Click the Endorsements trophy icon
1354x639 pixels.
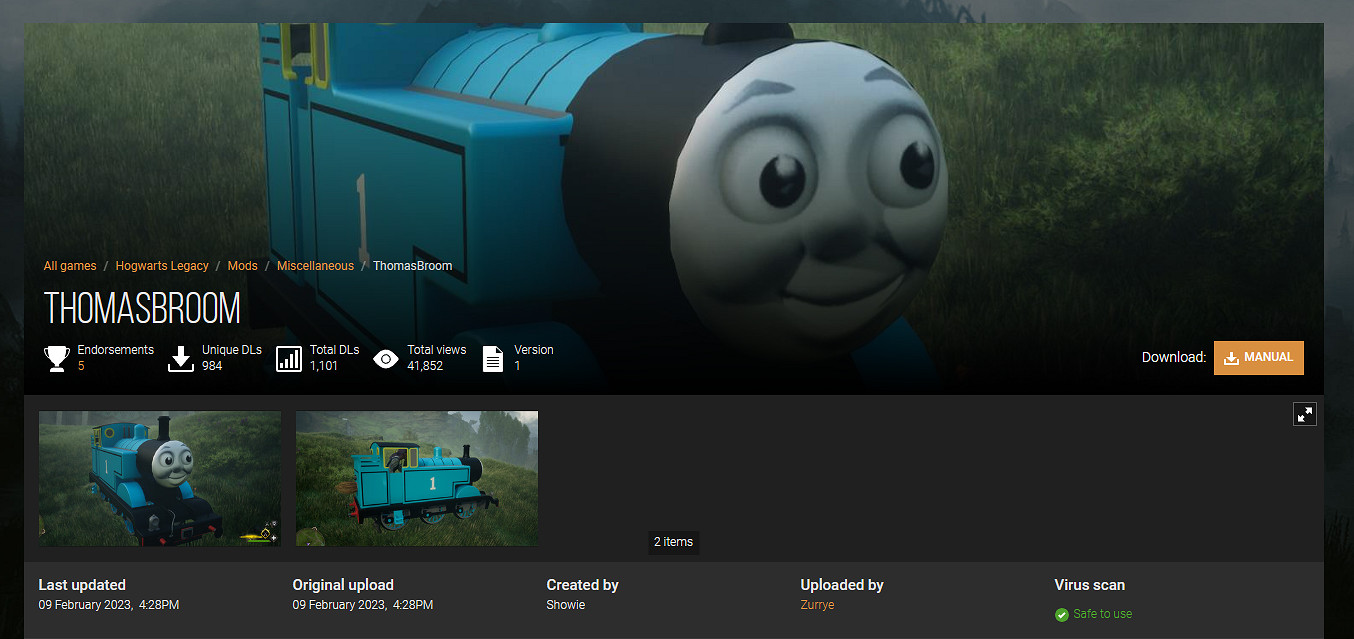pyautogui.click(x=56, y=358)
